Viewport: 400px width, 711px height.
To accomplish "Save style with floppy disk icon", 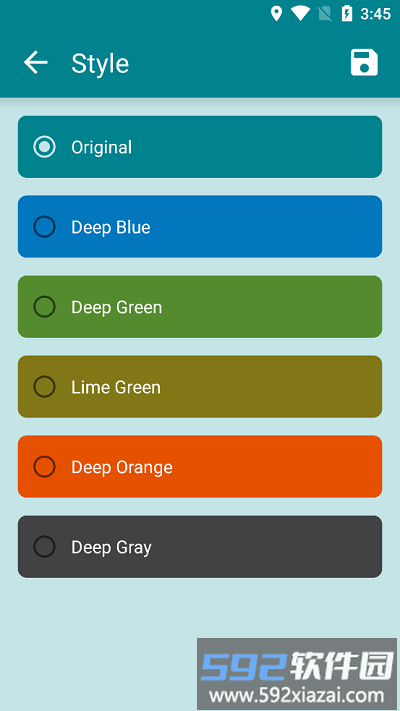I will pos(364,63).
